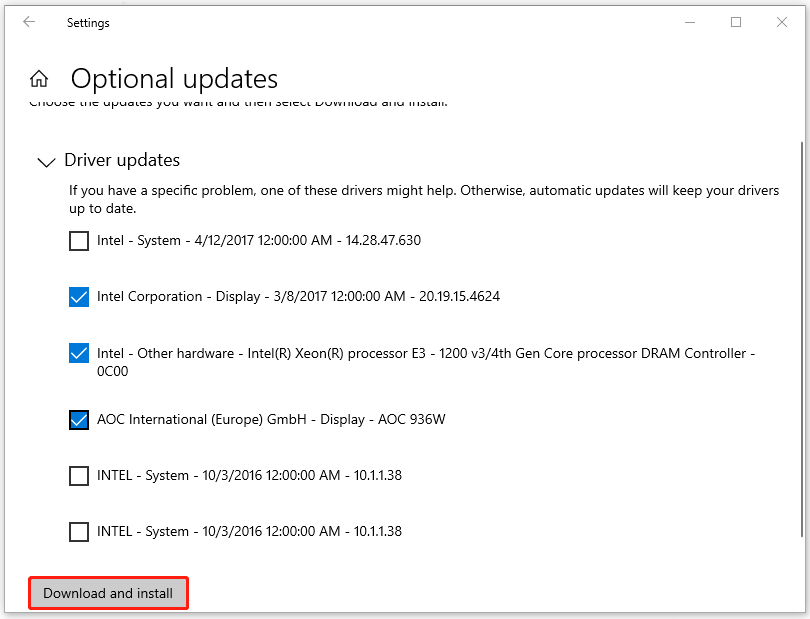The width and height of the screenshot is (810, 619).
Task: Click Settings label in the title bar
Action: click(x=88, y=22)
